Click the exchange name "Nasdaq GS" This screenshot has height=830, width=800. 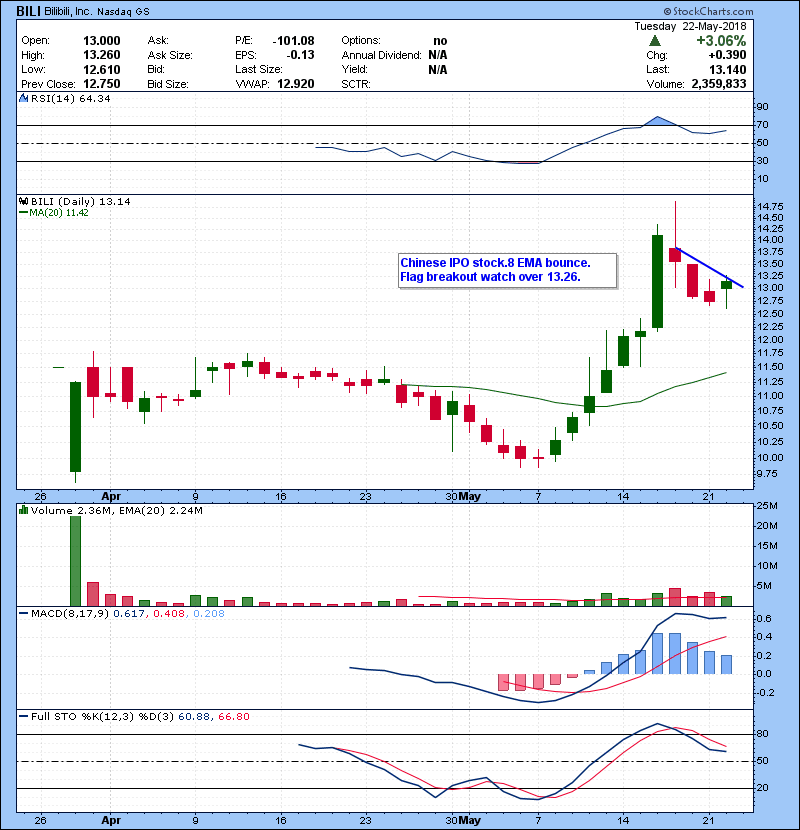coord(123,11)
